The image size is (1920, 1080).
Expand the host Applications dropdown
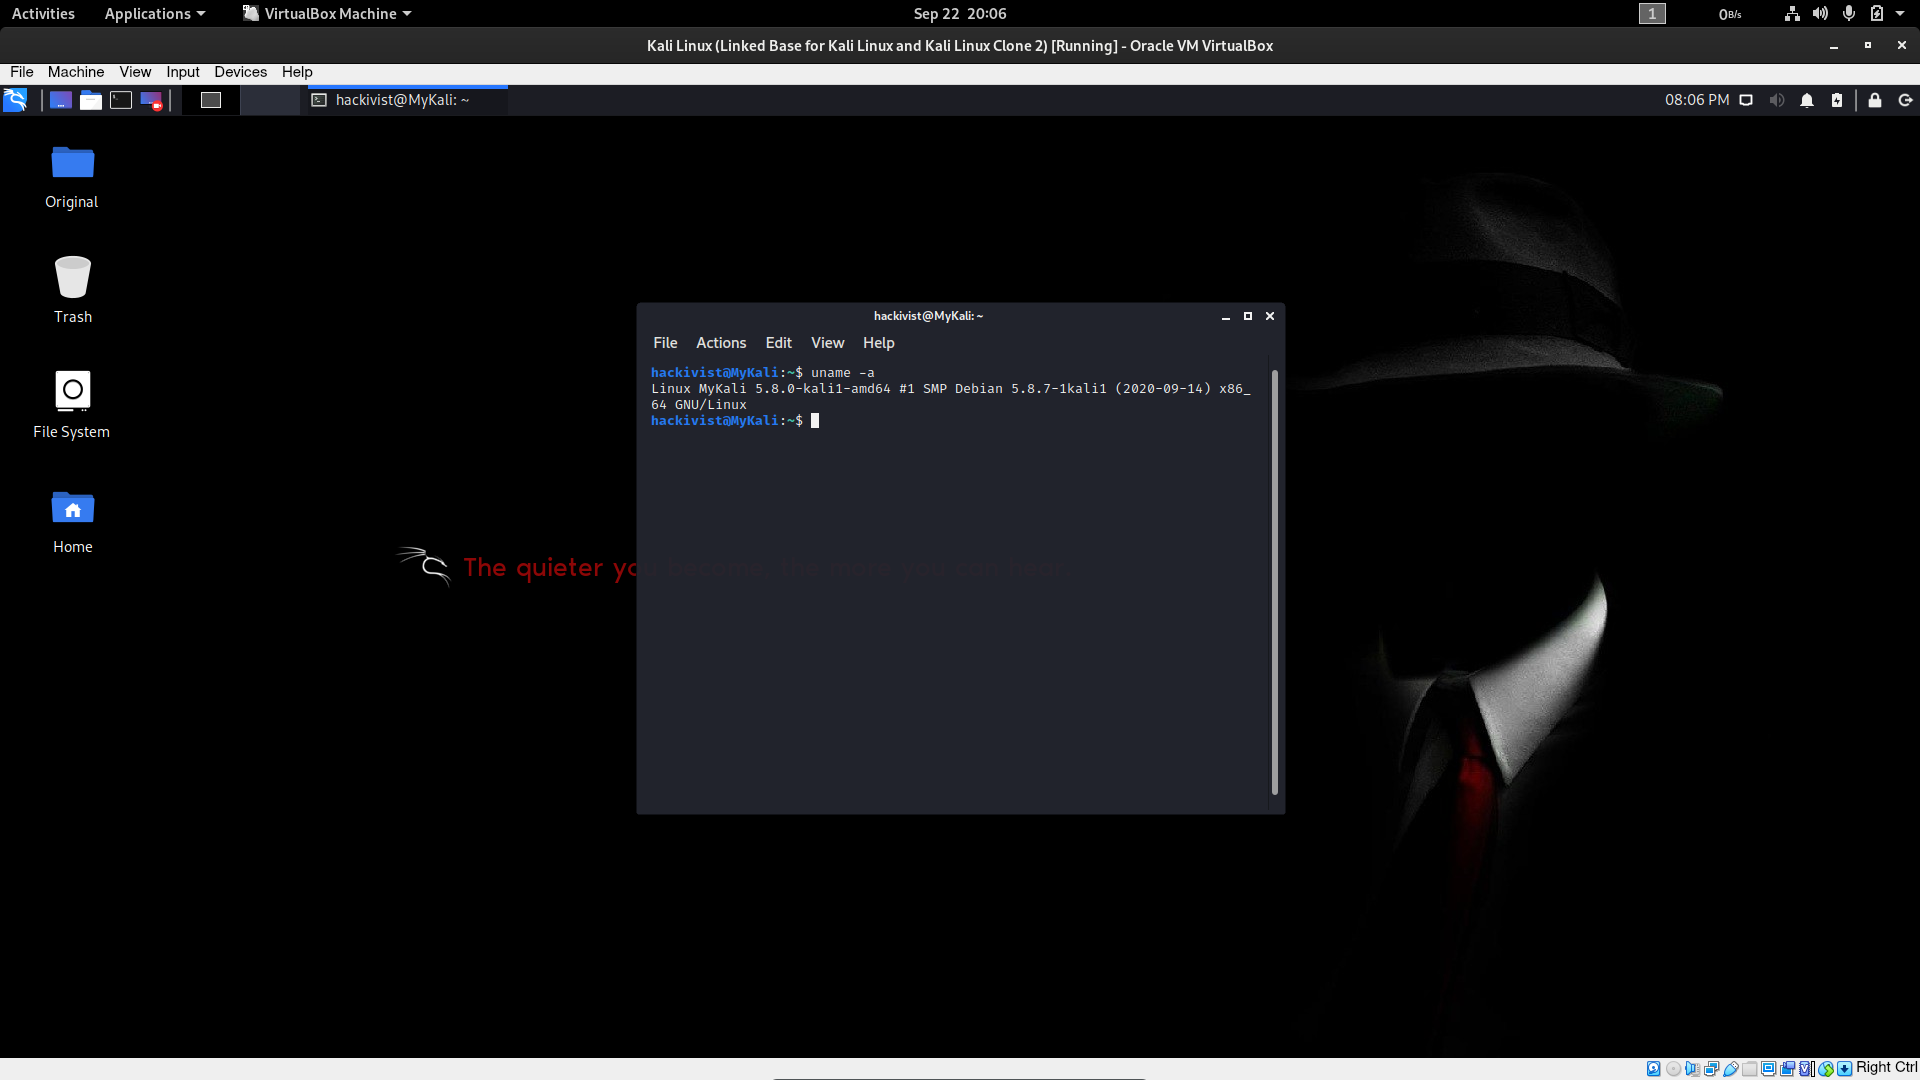pyautogui.click(x=155, y=14)
